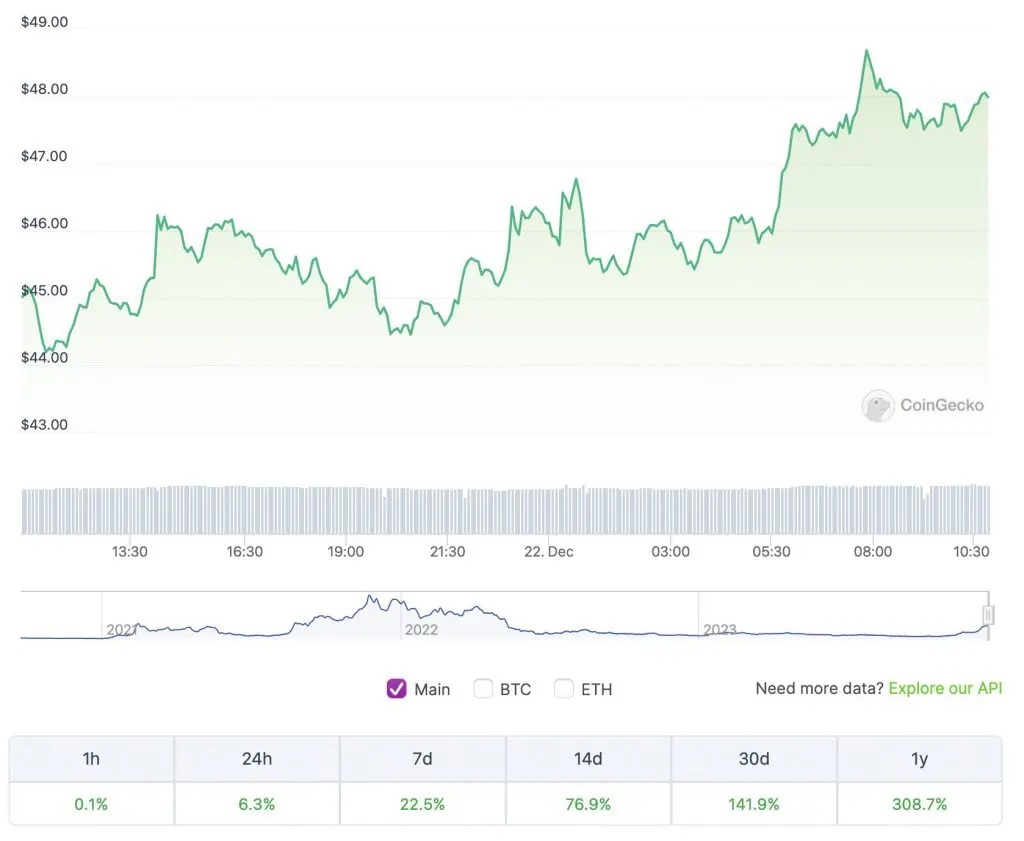
Task: Click the 2021 label on the minimap
Action: [x=124, y=630]
